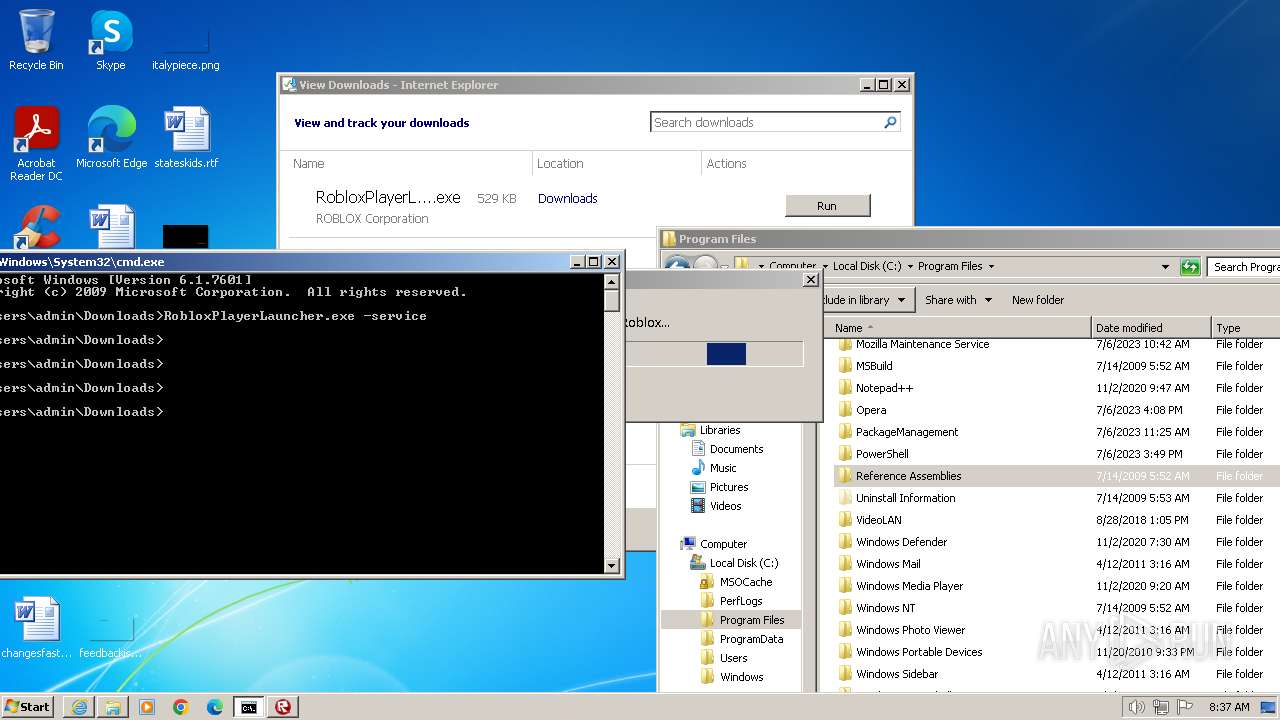1280x720 pixels.
Task: Click the volume icon in system tray
Action: tap(1136, 707)
